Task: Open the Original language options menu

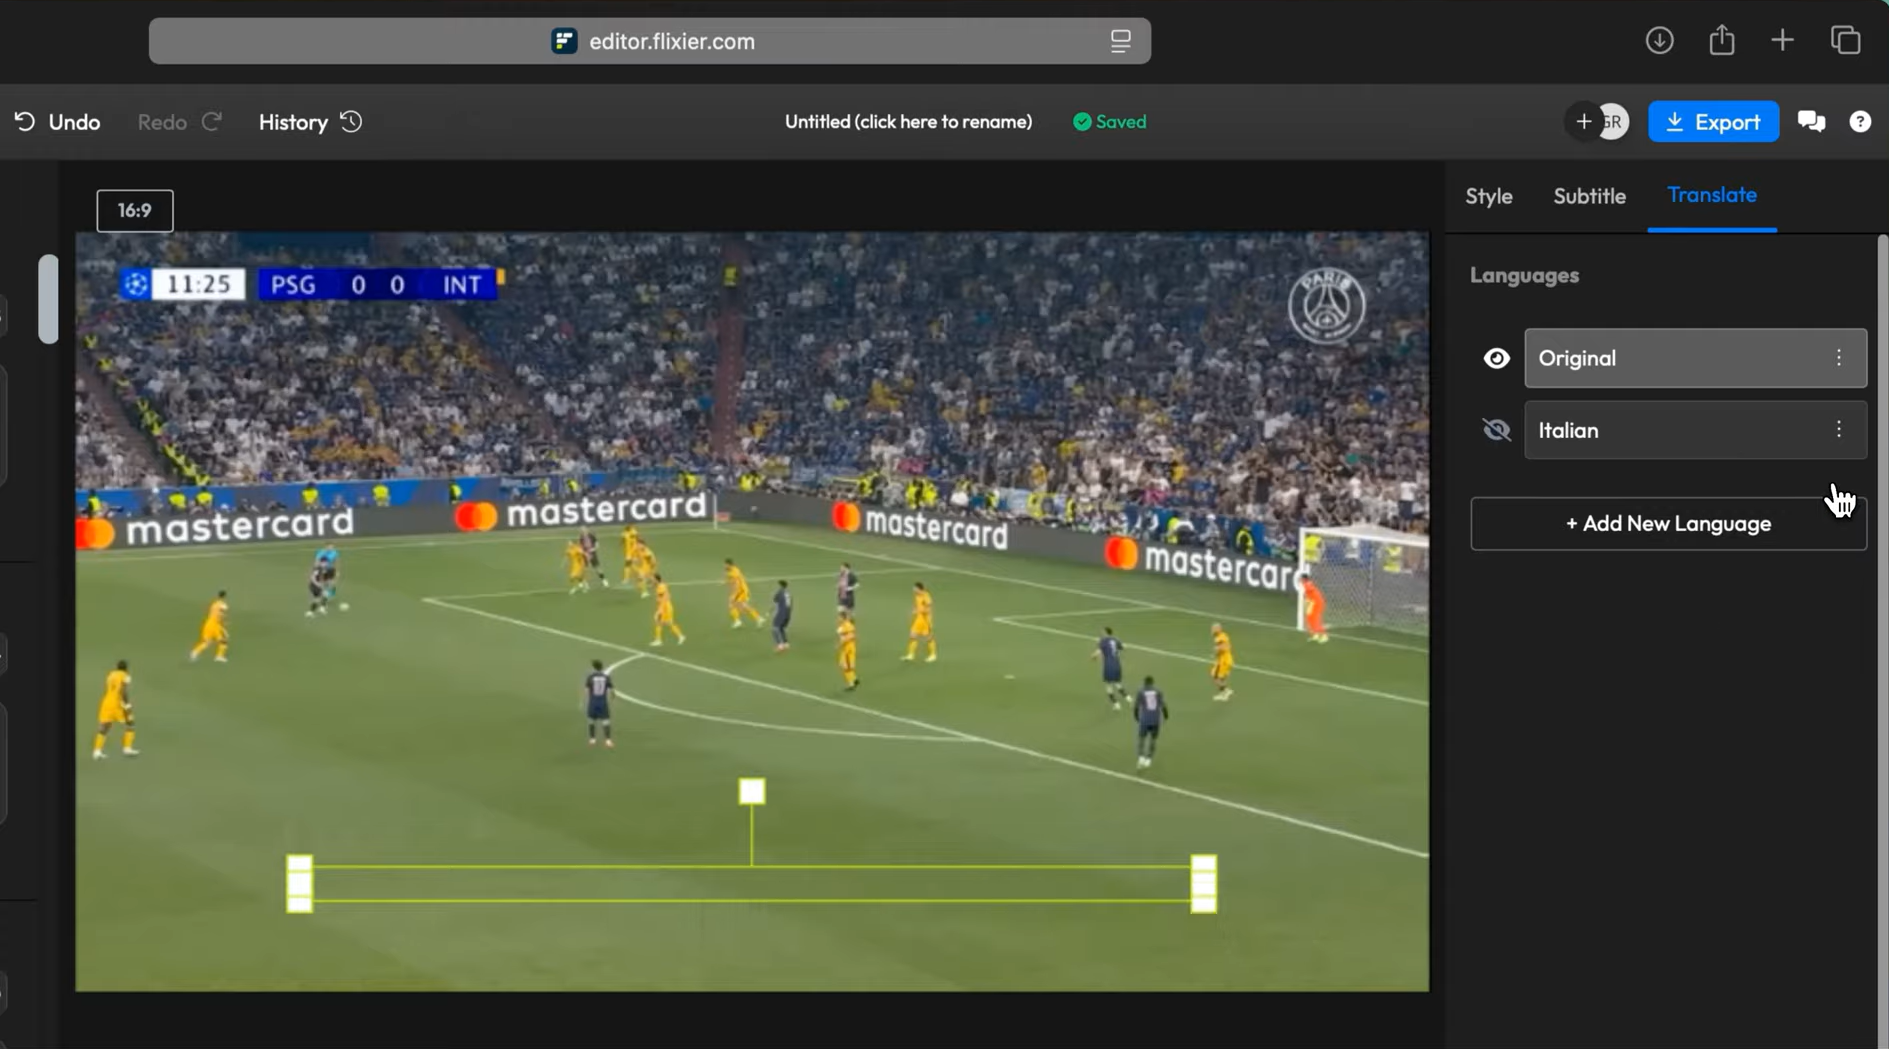Action: click(x=1840, y=357)
